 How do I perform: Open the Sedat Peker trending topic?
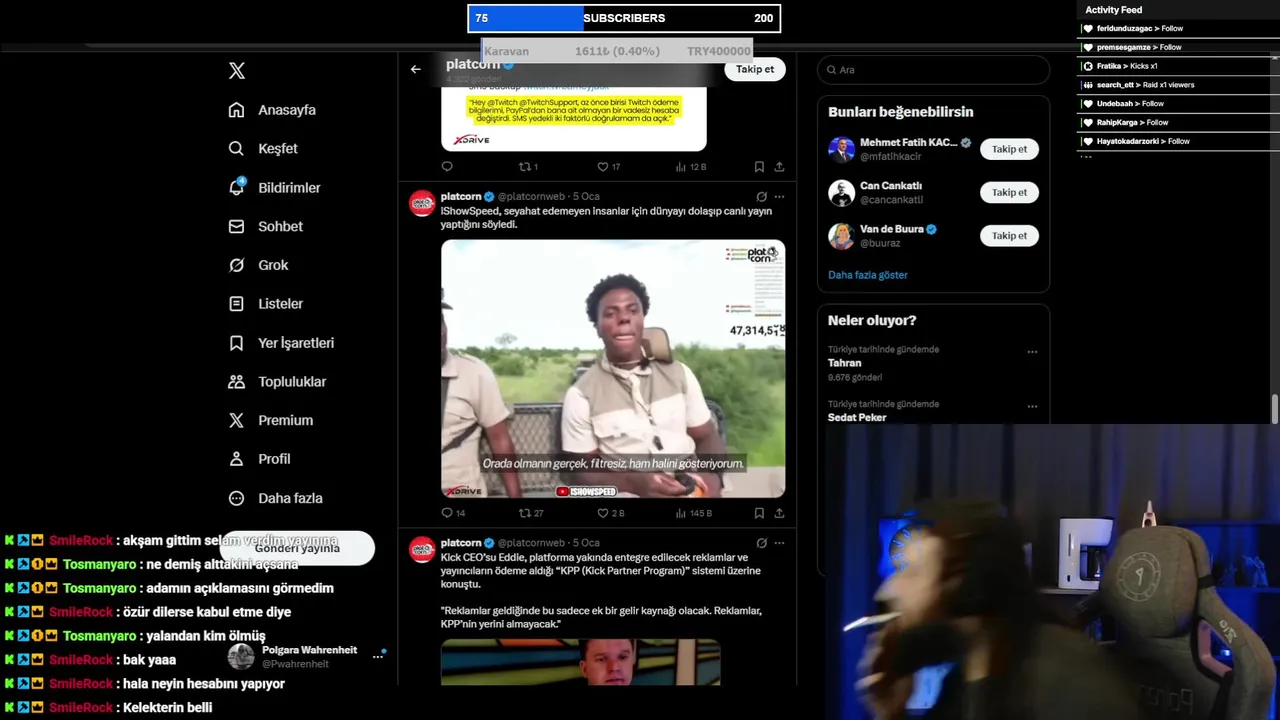(x=857, y=418)
